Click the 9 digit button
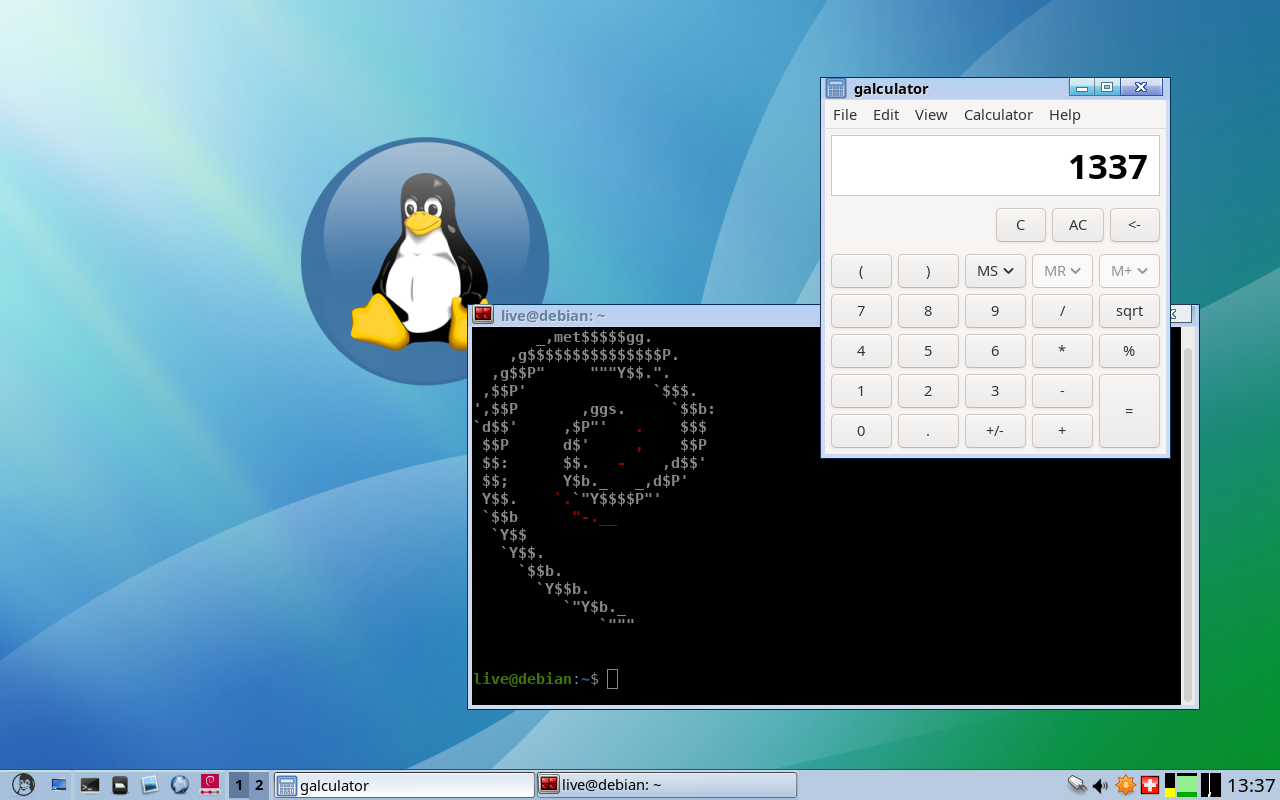This screenshot has width=1280, height=800. [x=995, y=311]
